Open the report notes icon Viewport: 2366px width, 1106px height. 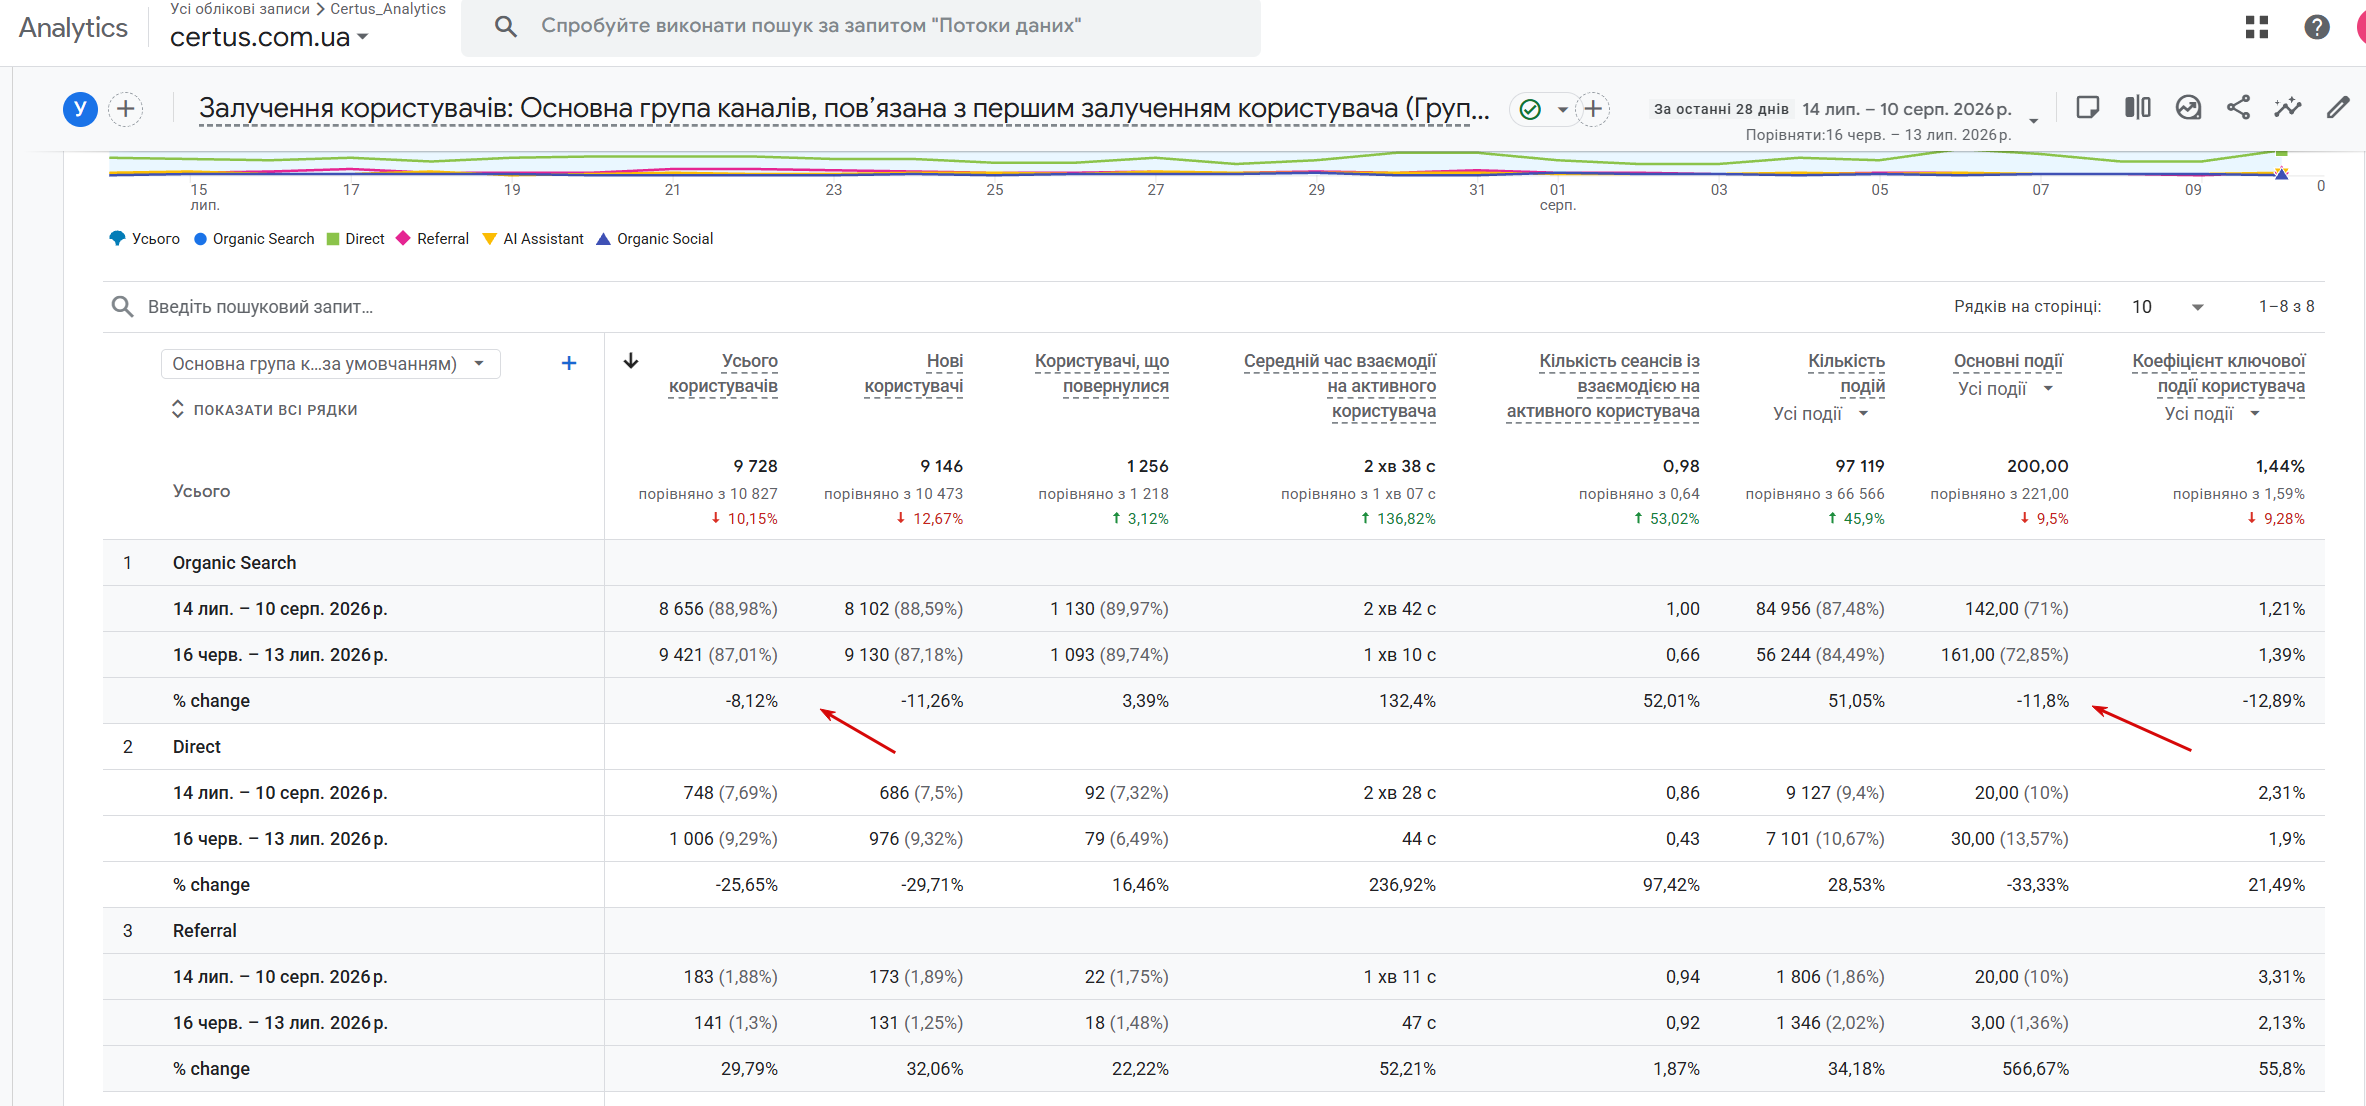pyautogui.click(x=2087, y=108)
